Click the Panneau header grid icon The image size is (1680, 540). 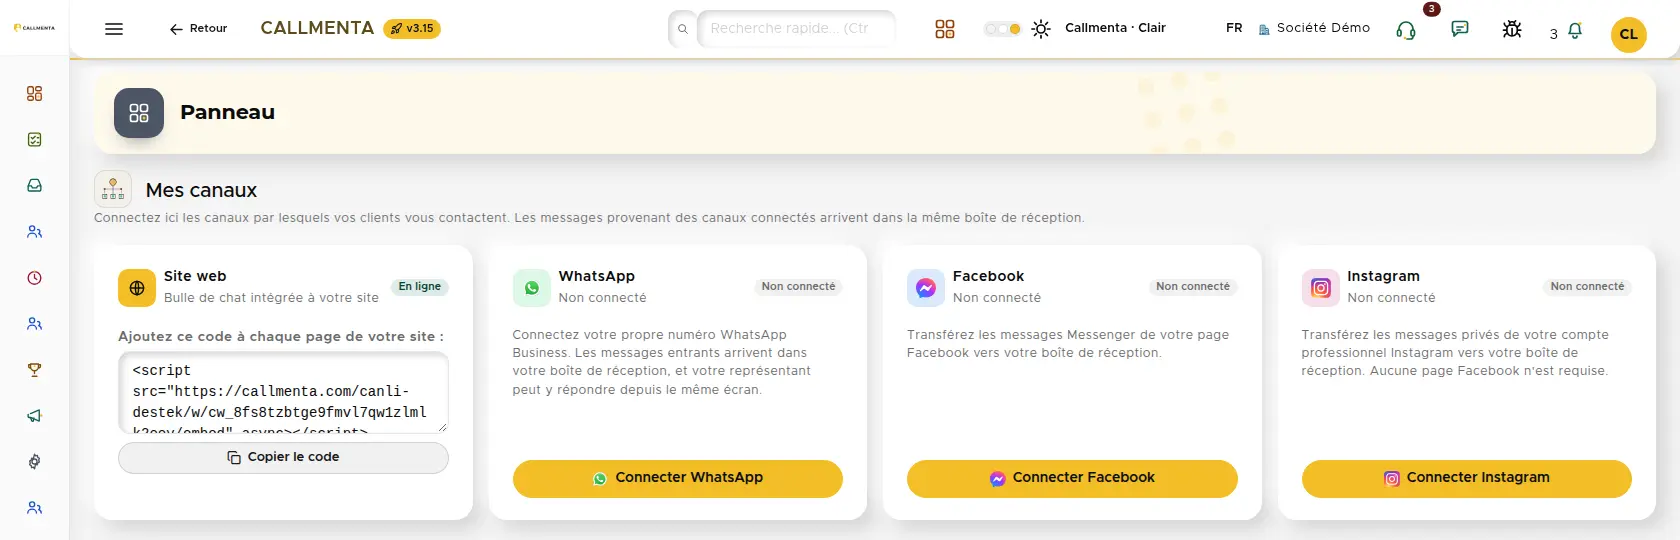139,113
